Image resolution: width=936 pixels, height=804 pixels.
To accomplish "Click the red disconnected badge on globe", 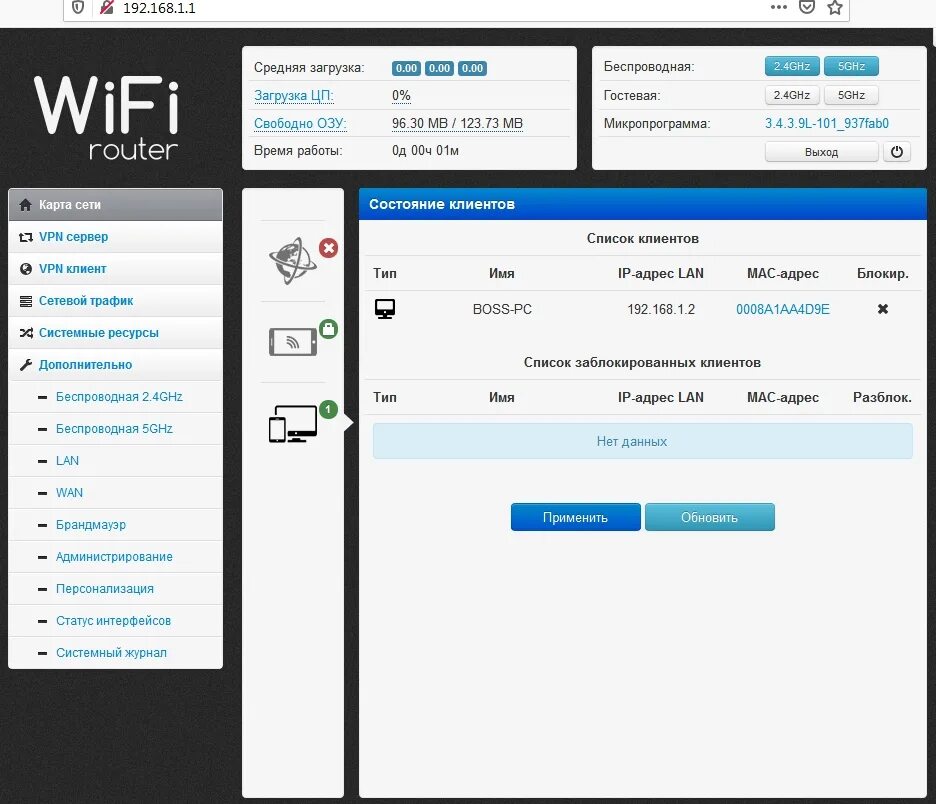I will point(328,248).
